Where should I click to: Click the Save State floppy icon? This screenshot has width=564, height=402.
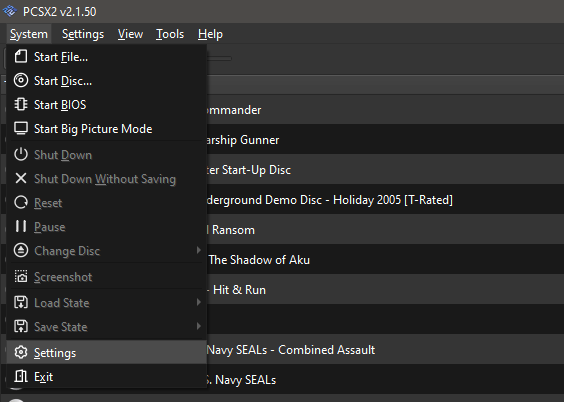pos(21,326)
